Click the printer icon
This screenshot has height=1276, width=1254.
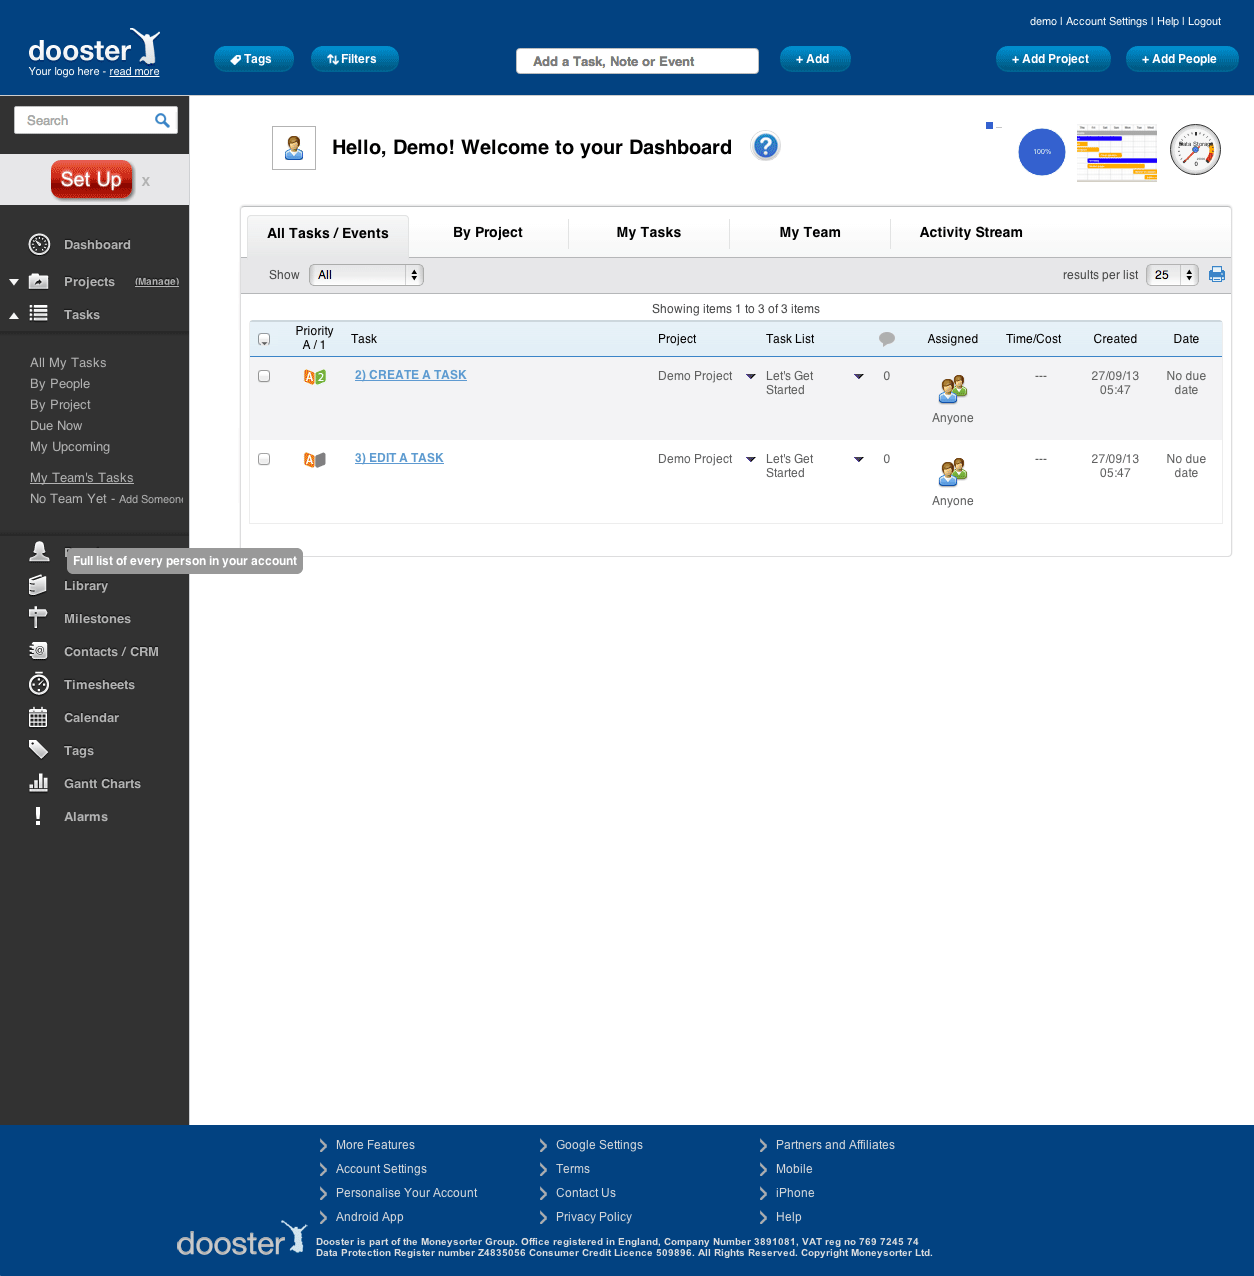pos(1217,274)
